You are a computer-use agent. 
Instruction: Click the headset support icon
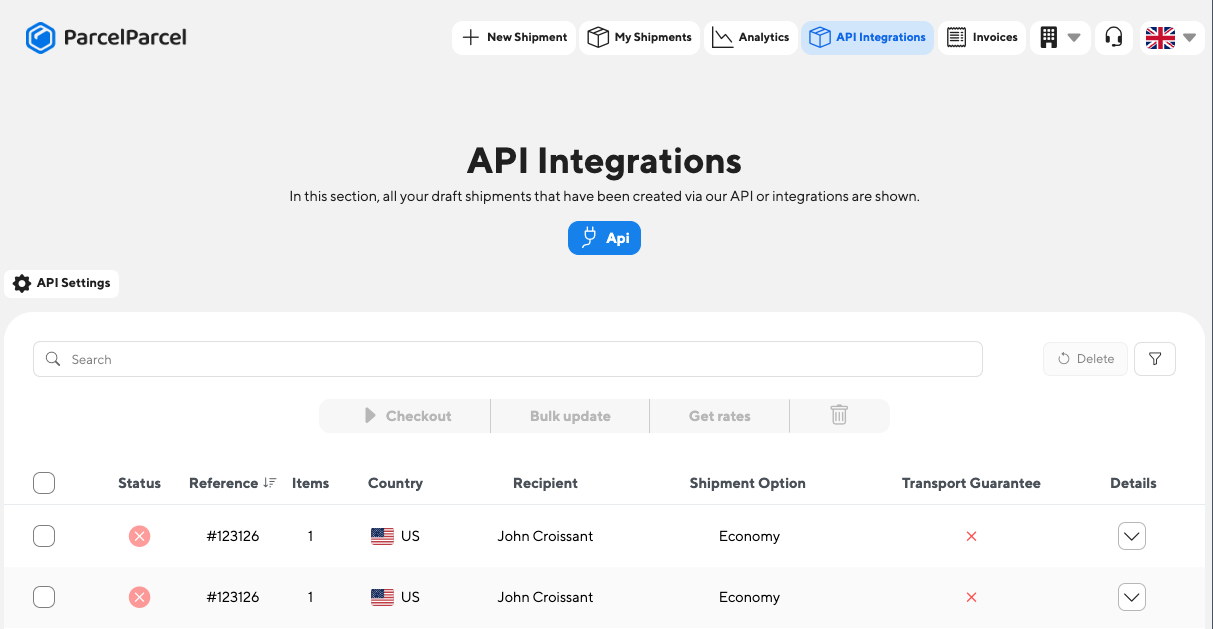pos(1114,38)
